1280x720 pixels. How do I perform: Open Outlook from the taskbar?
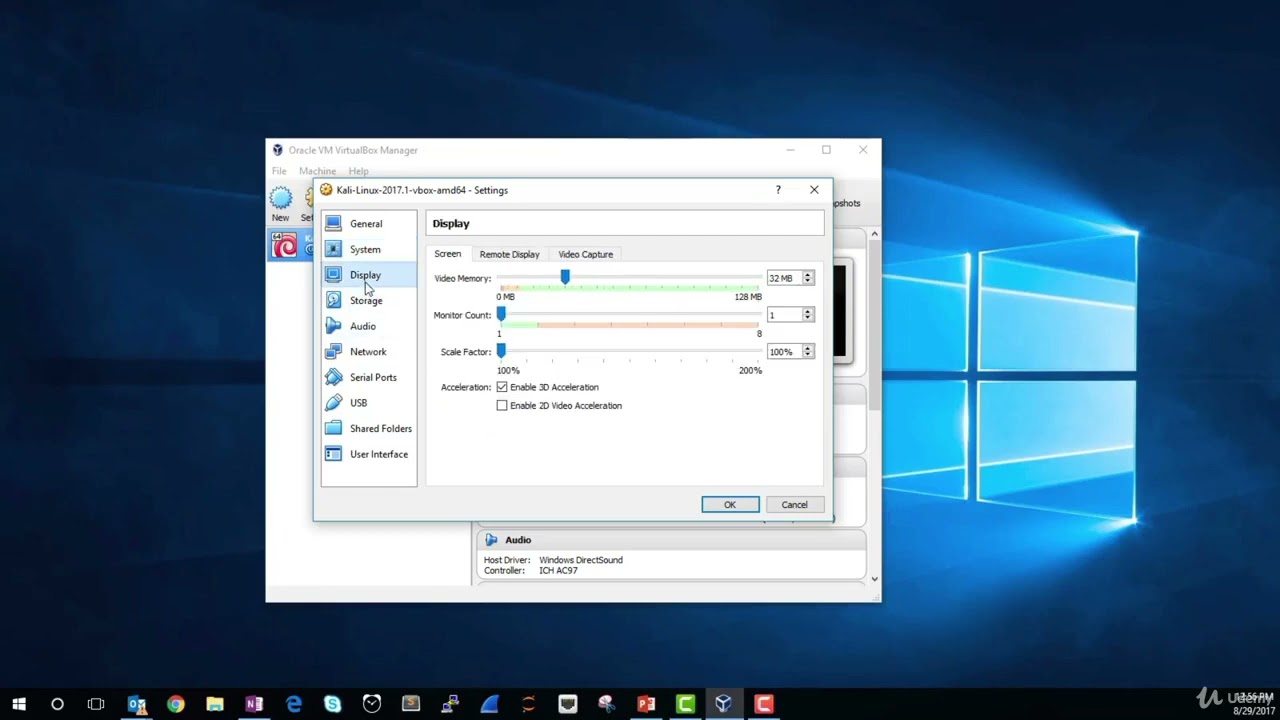[x=137, y=704]
